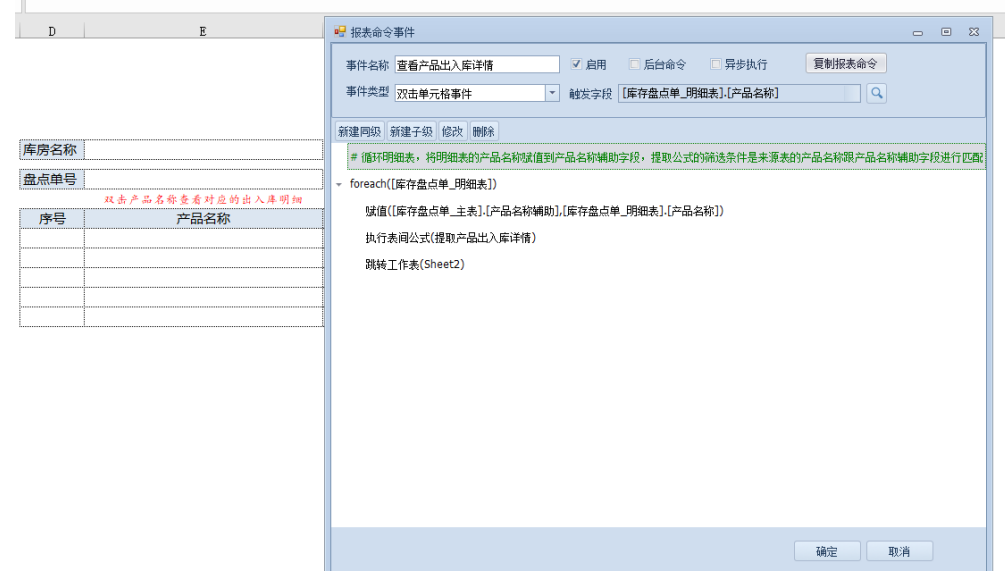Open the 事件类型 dropdown list
The height and width of the screenshot is (581, 1005).
click(552, 93)
